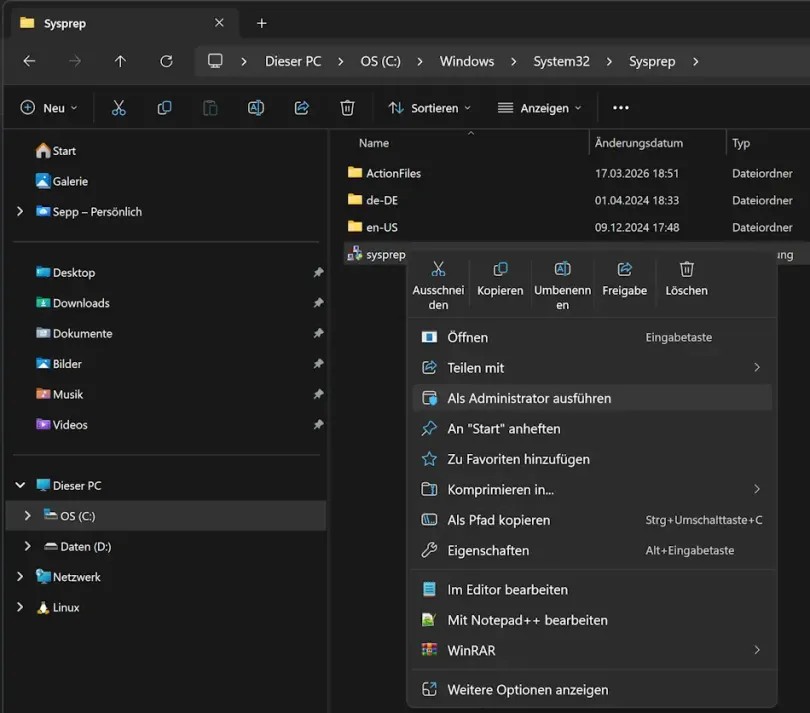Click chevron after Windows in address bar
Viewport: 810px width, 713px height.
click(x=513, y=61)
